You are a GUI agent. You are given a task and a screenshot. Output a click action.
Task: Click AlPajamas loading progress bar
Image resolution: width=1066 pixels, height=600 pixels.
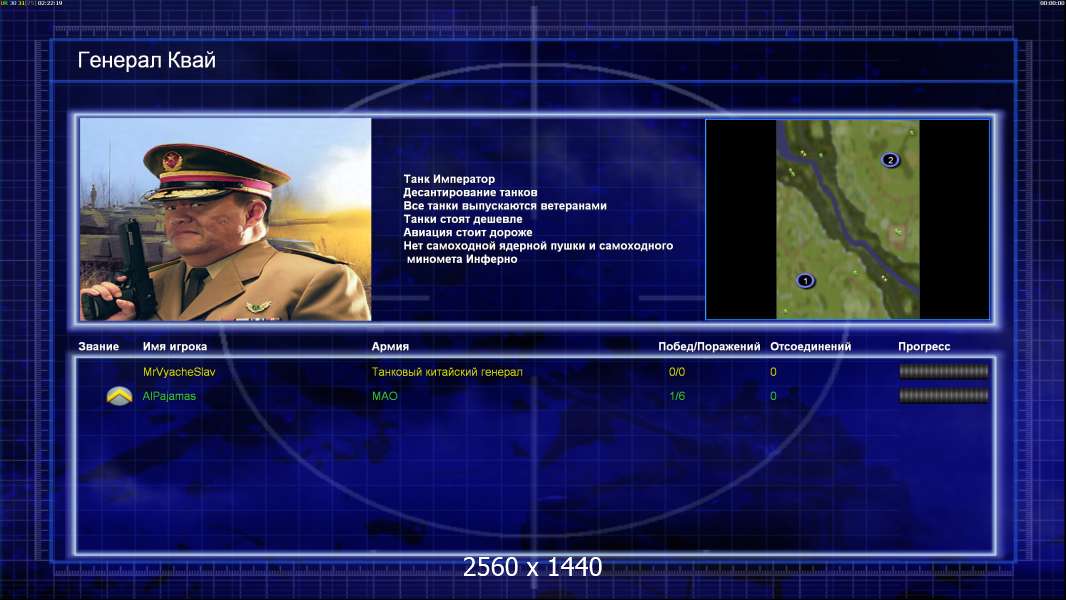coord(944,395)
